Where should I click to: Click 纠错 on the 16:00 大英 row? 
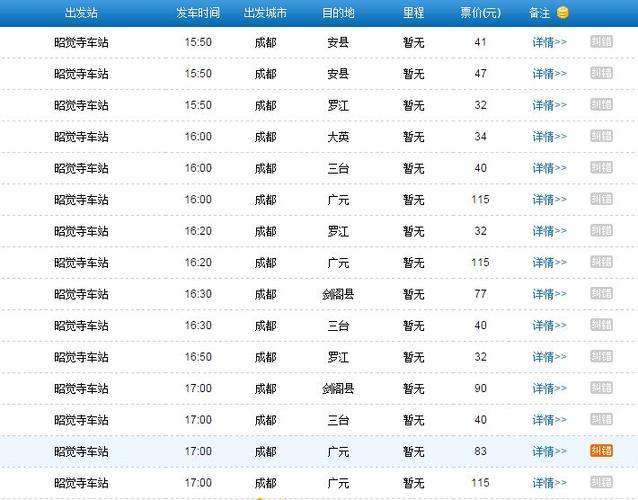[x=601, y=136]
